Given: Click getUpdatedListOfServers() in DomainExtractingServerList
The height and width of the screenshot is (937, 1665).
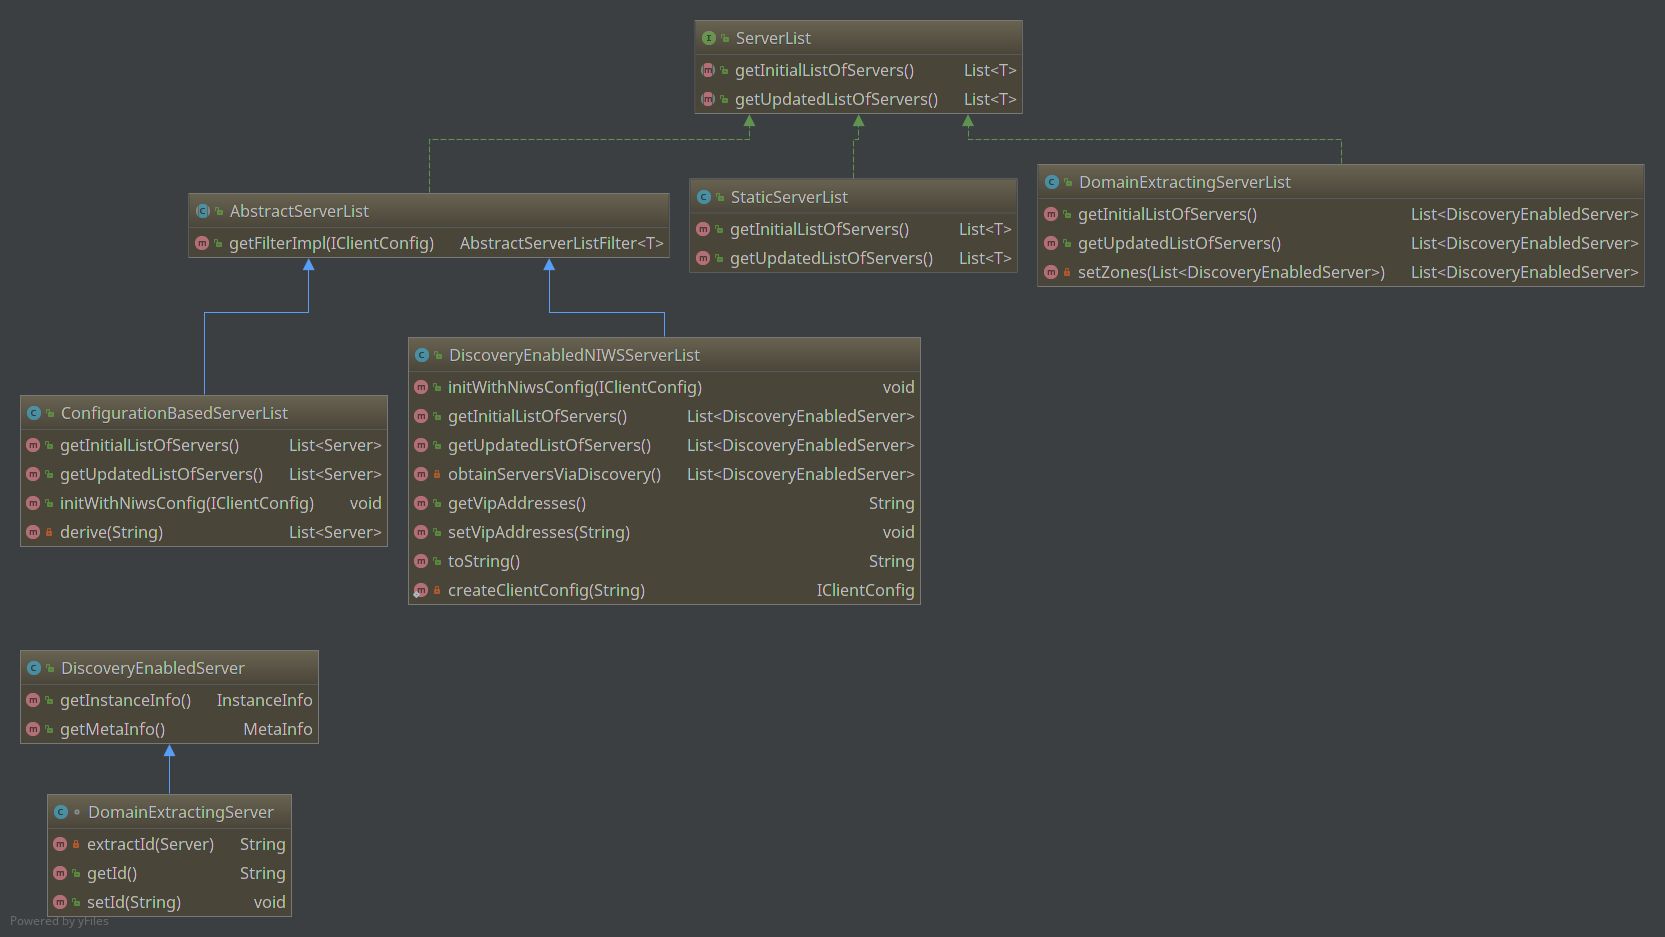Looking at the screenshot, I should pyautogui.click(x=1179, y=243).
